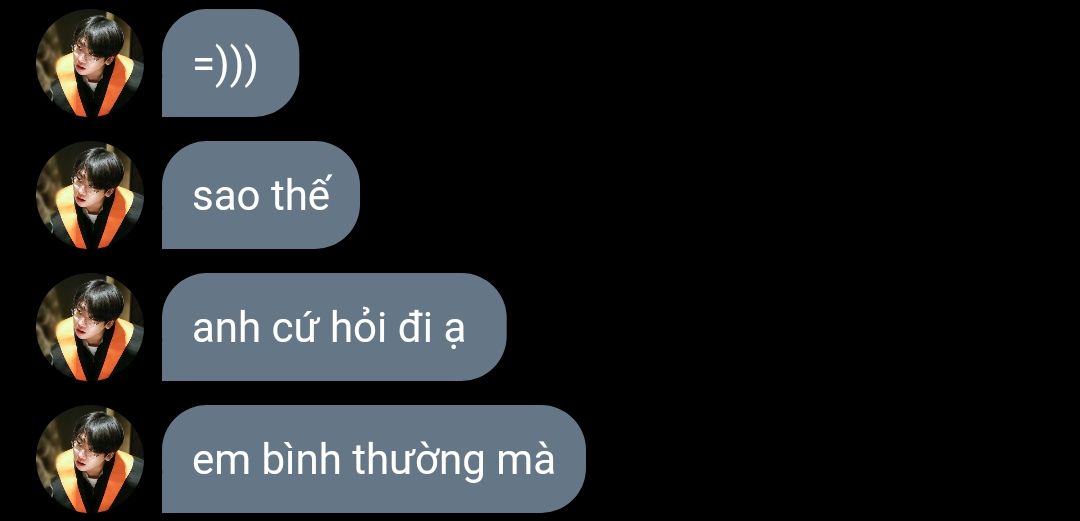Open the sender avatar beside the '=)))' message
This screenshot has width=1080, height=521.
(x=90, y=63)
